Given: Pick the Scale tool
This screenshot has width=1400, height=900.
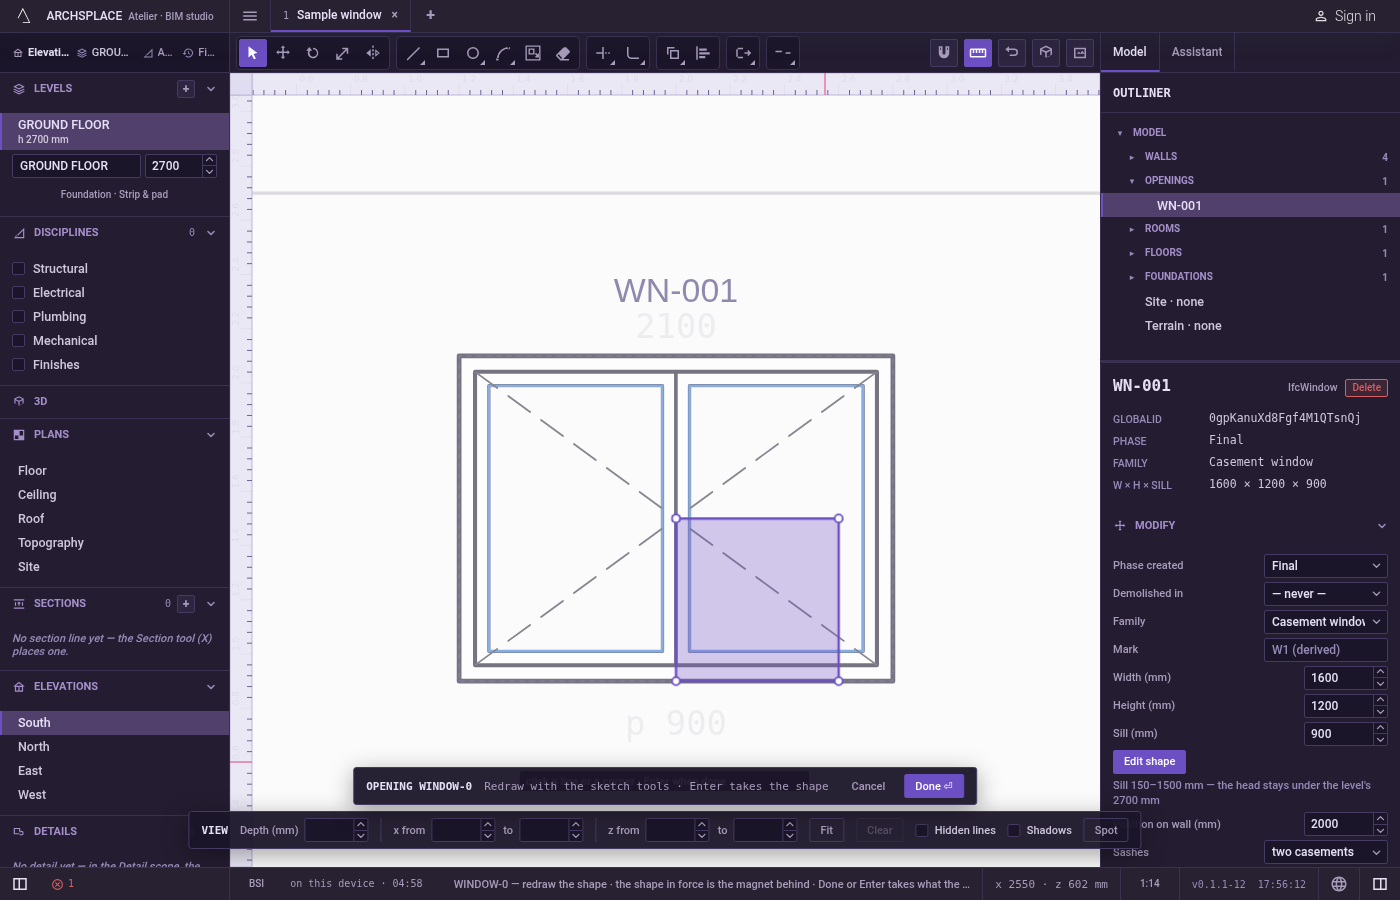Looking at the screenshot, I should tap(343, 53).
